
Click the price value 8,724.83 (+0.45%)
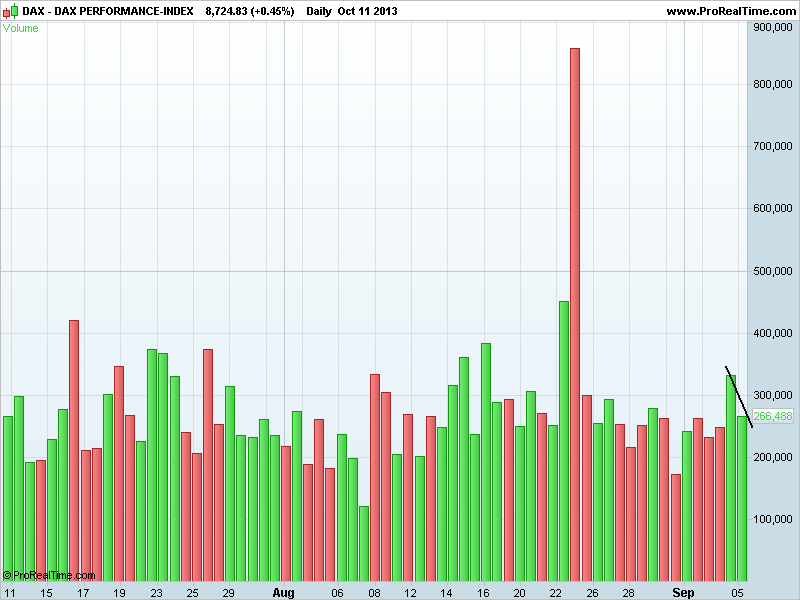tap(250, 11)
